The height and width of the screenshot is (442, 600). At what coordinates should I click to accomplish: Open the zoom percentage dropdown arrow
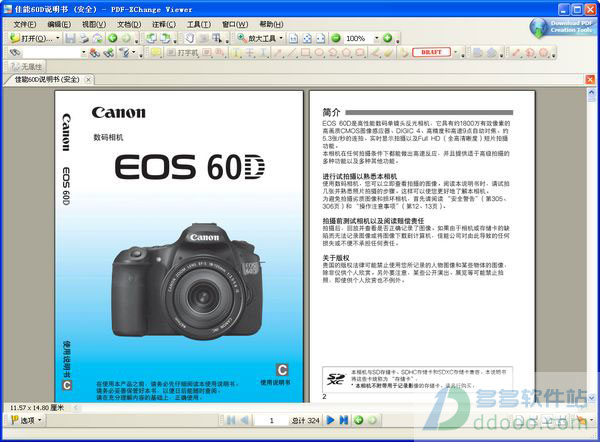tap(377, 38)
